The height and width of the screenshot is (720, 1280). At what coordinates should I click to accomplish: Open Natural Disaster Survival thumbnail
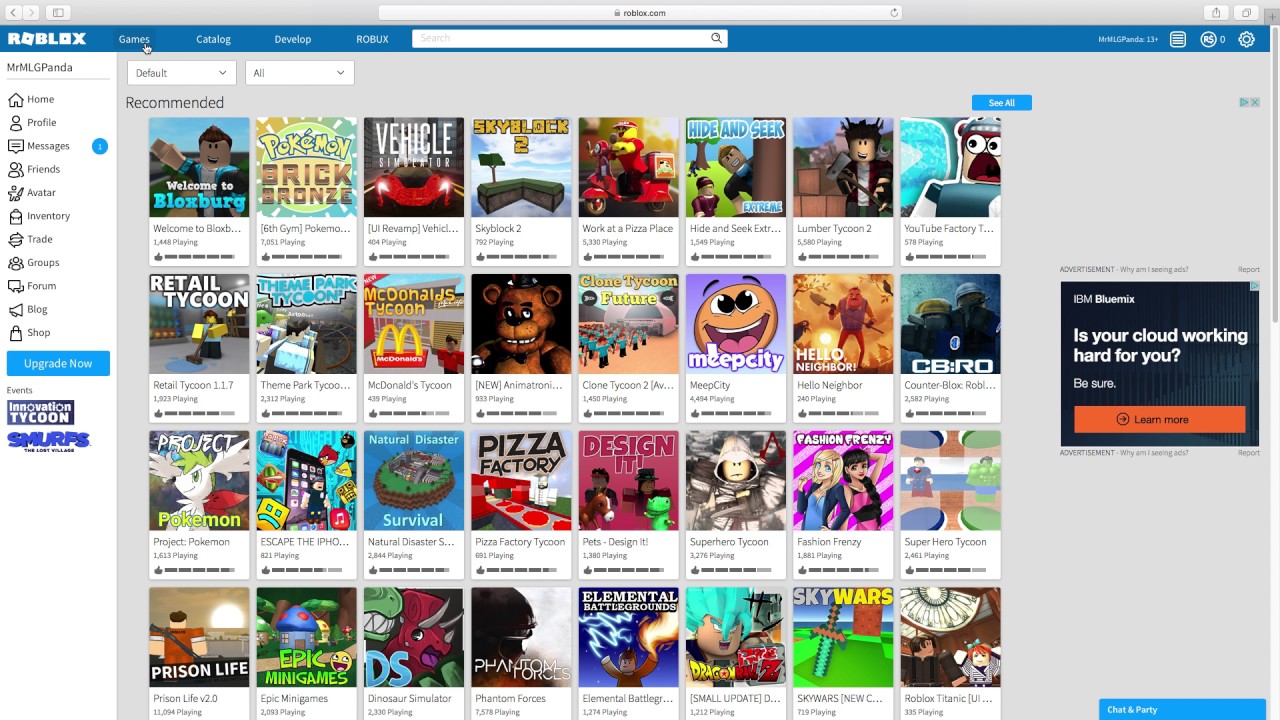point(414,481)
